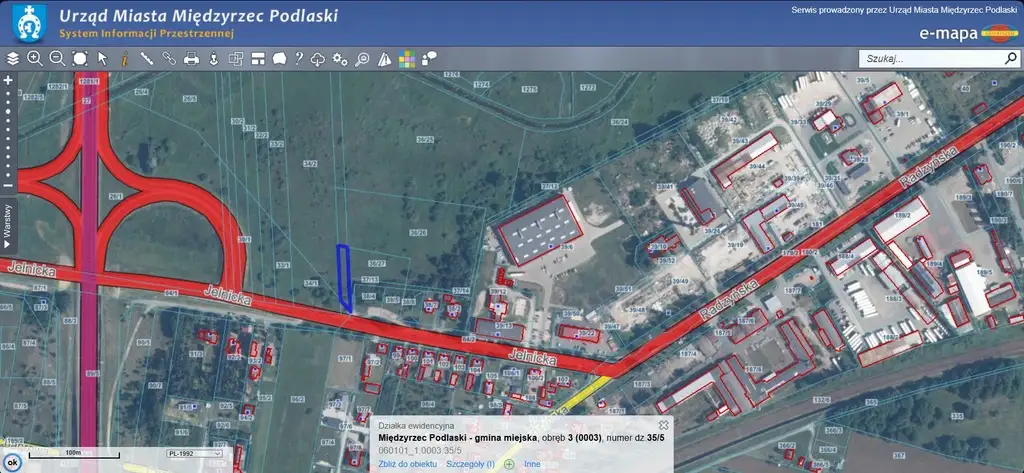
Task: Open the settings gears icon
Action: pos(340,59)
